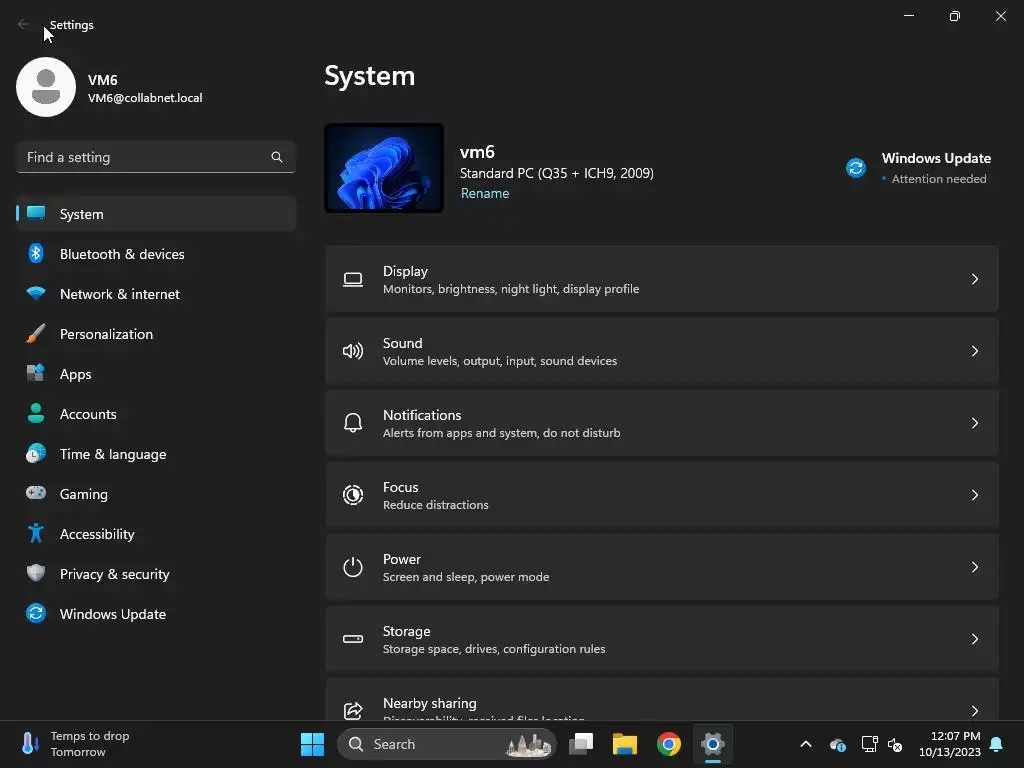Launch Google Chrome from the taskbar
The image size is (1024, 768).
669,744
